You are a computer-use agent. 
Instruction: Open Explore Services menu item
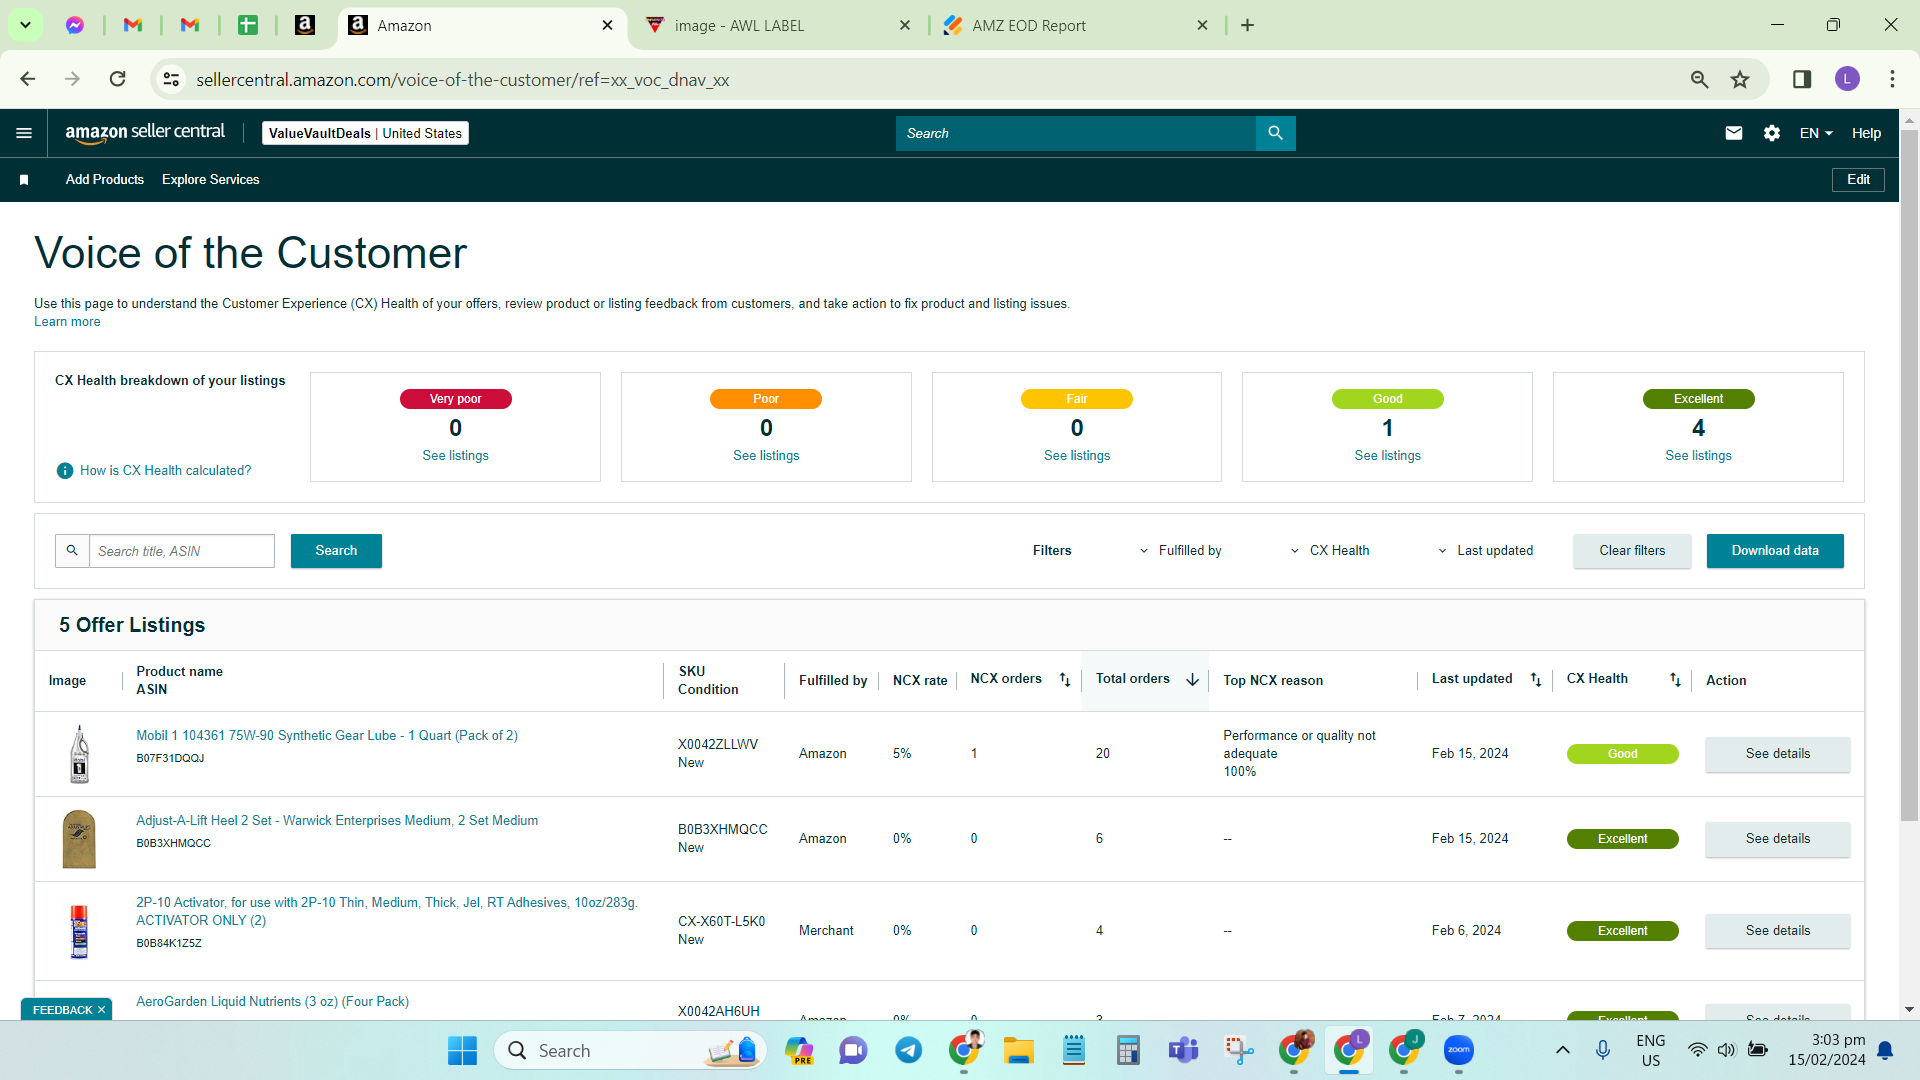[210, 180]
